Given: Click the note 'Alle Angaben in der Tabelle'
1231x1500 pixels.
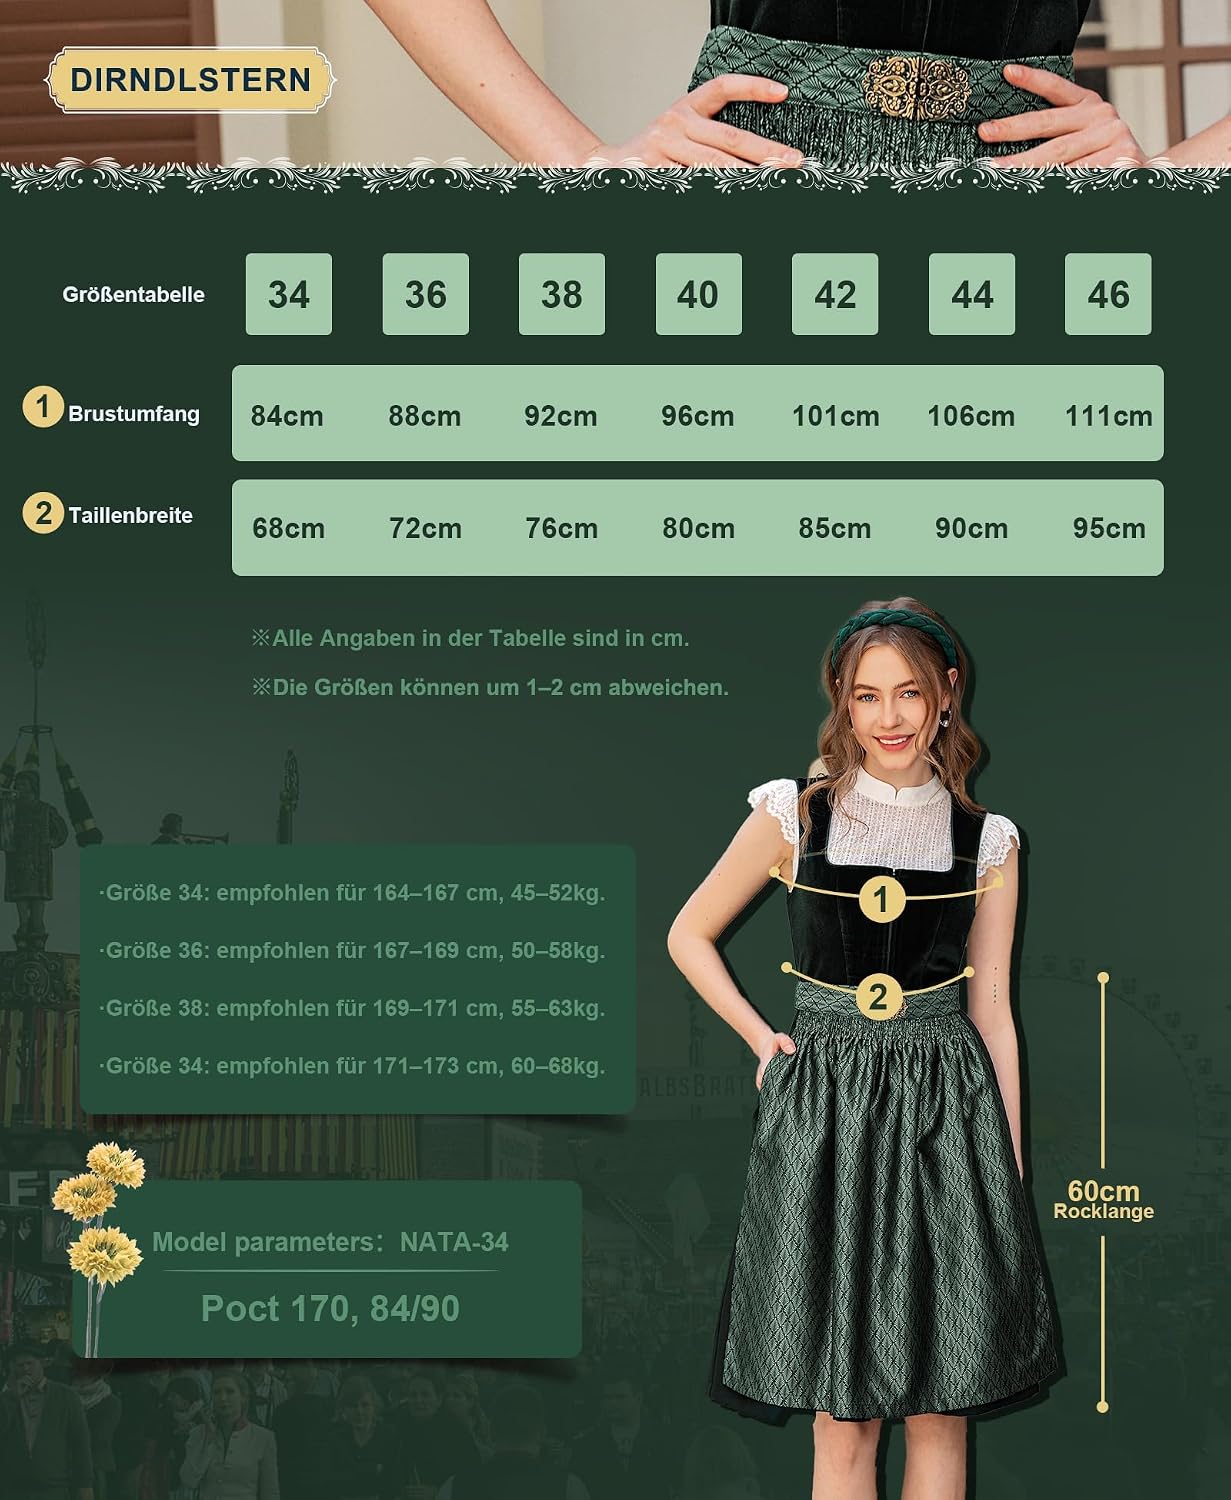Looking at the screenshot, I should click(x=470, y=638).
